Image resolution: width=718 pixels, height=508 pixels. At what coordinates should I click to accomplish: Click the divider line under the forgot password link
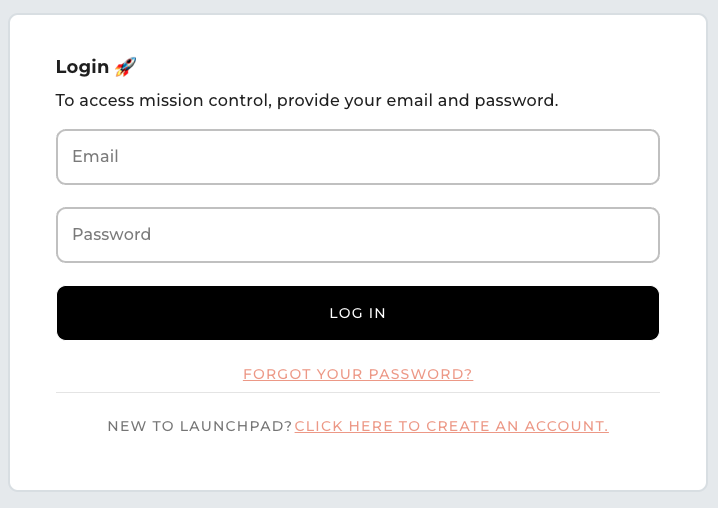(x=357, y=392)
